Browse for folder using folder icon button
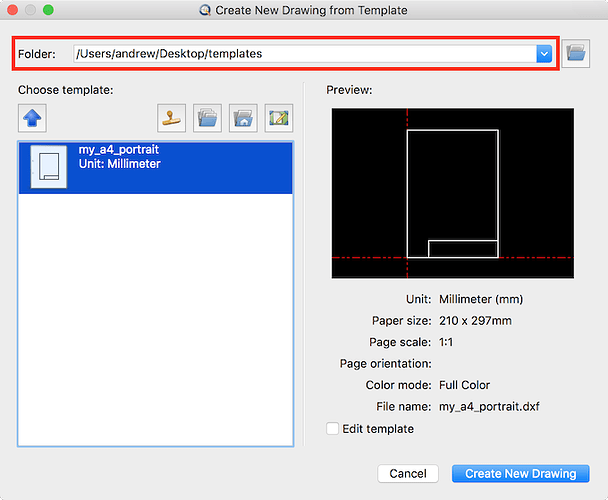608x500 pixels. click(x=575, y=53)
